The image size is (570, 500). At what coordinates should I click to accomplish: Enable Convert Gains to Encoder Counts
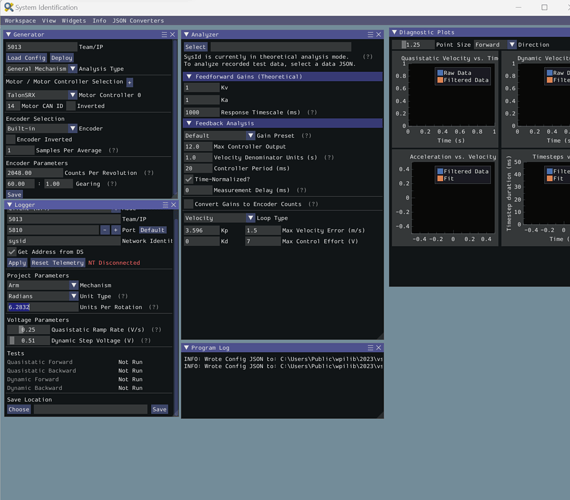tap(188, 204)
